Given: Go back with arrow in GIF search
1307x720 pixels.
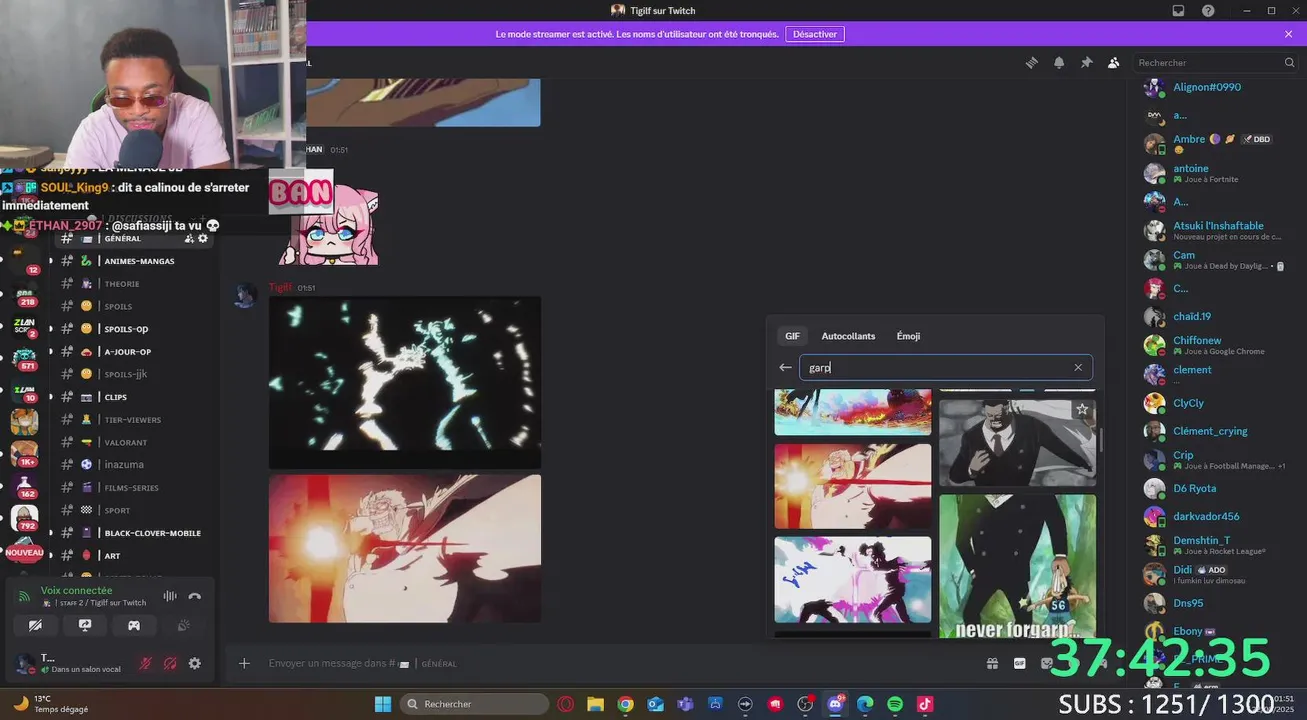Looking at the screenshot, I should pos(785,368).
